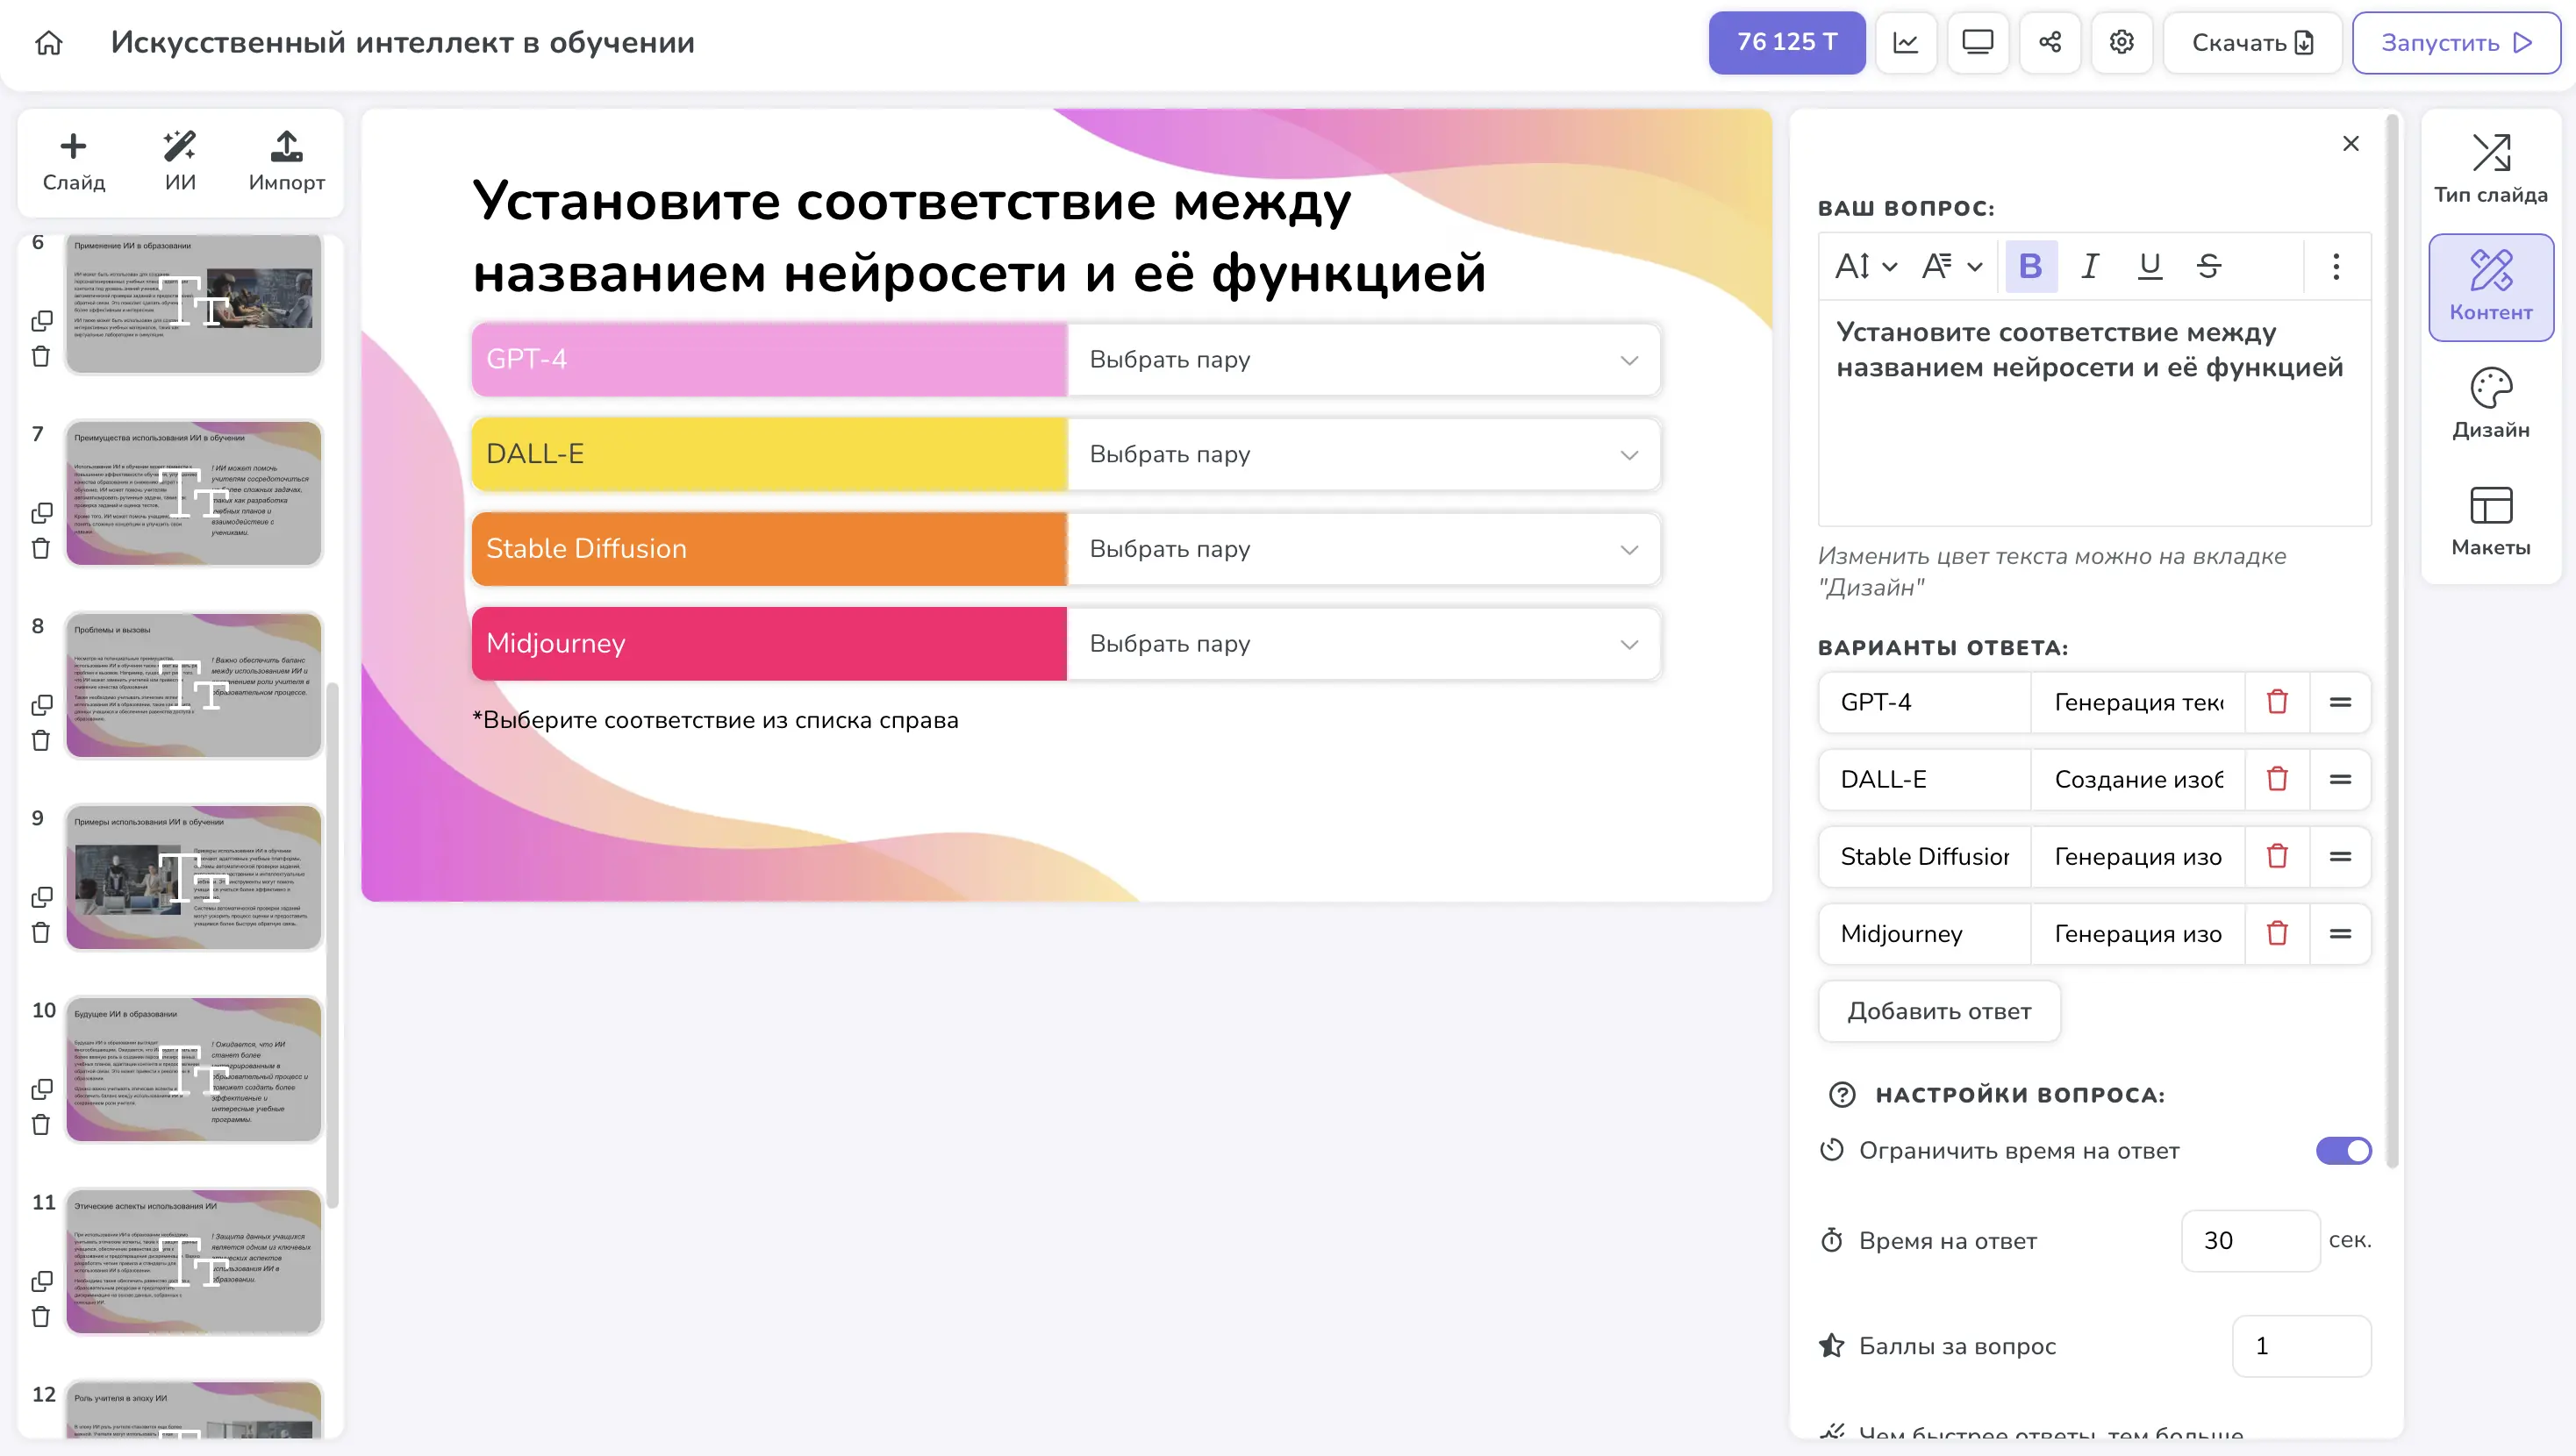Toggle underline text formatting
The width and height of the screenshot is (2576, 1456).
[2149, 266]
